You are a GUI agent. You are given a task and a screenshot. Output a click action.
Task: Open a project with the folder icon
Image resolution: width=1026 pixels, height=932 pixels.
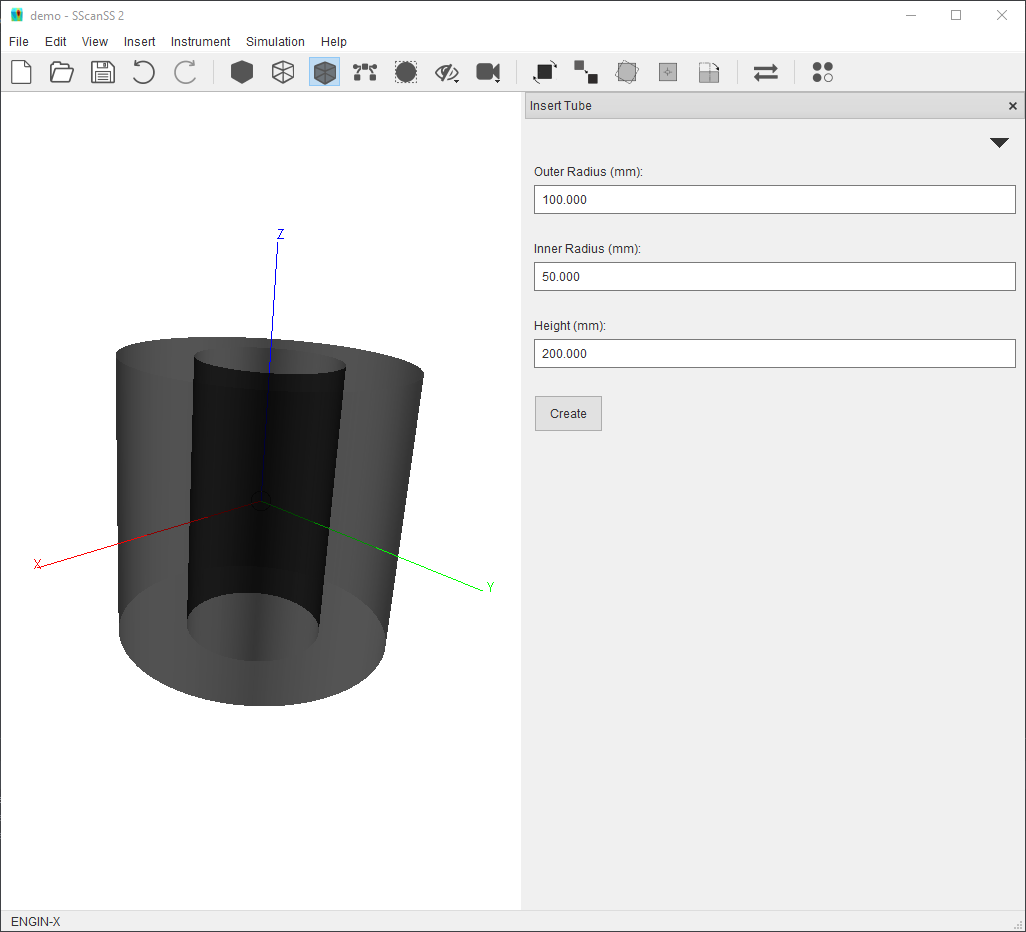(x=62, y=72)
